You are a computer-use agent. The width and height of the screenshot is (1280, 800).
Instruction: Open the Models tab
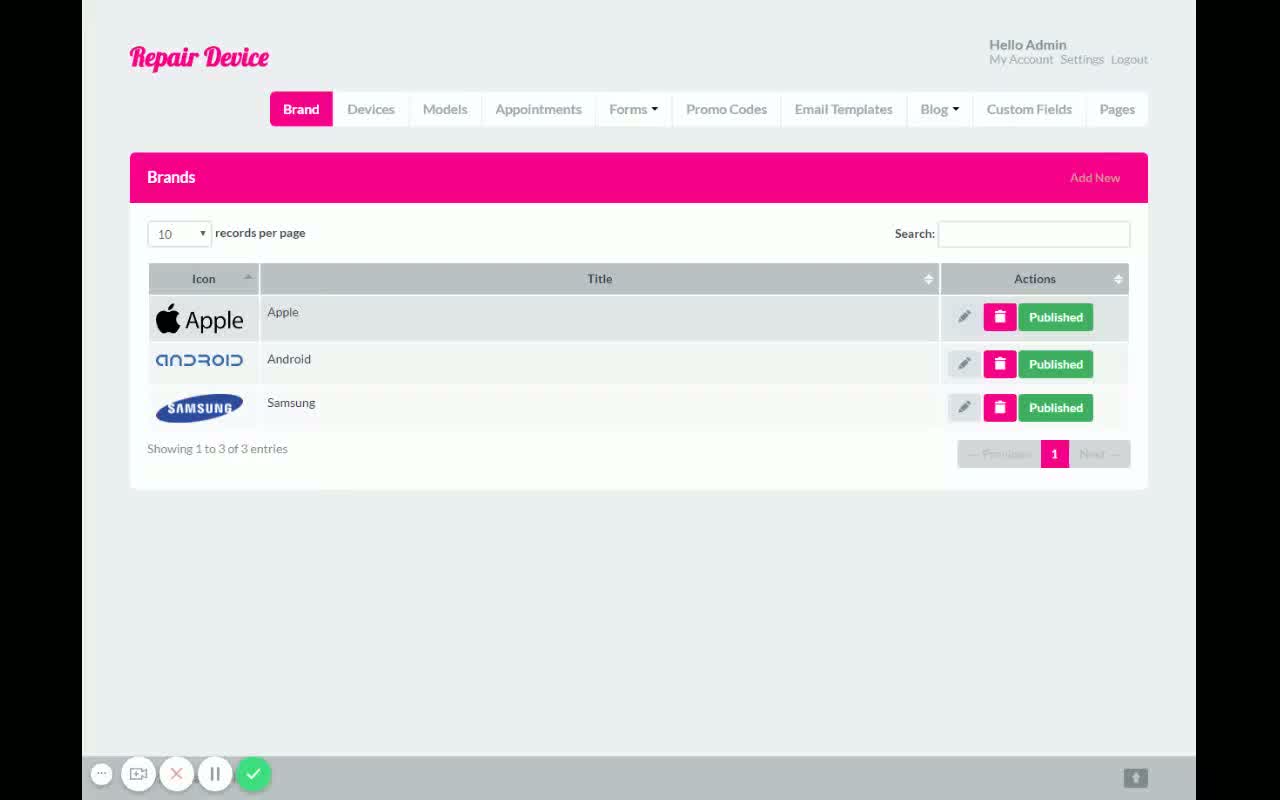(x=445, y=109)
